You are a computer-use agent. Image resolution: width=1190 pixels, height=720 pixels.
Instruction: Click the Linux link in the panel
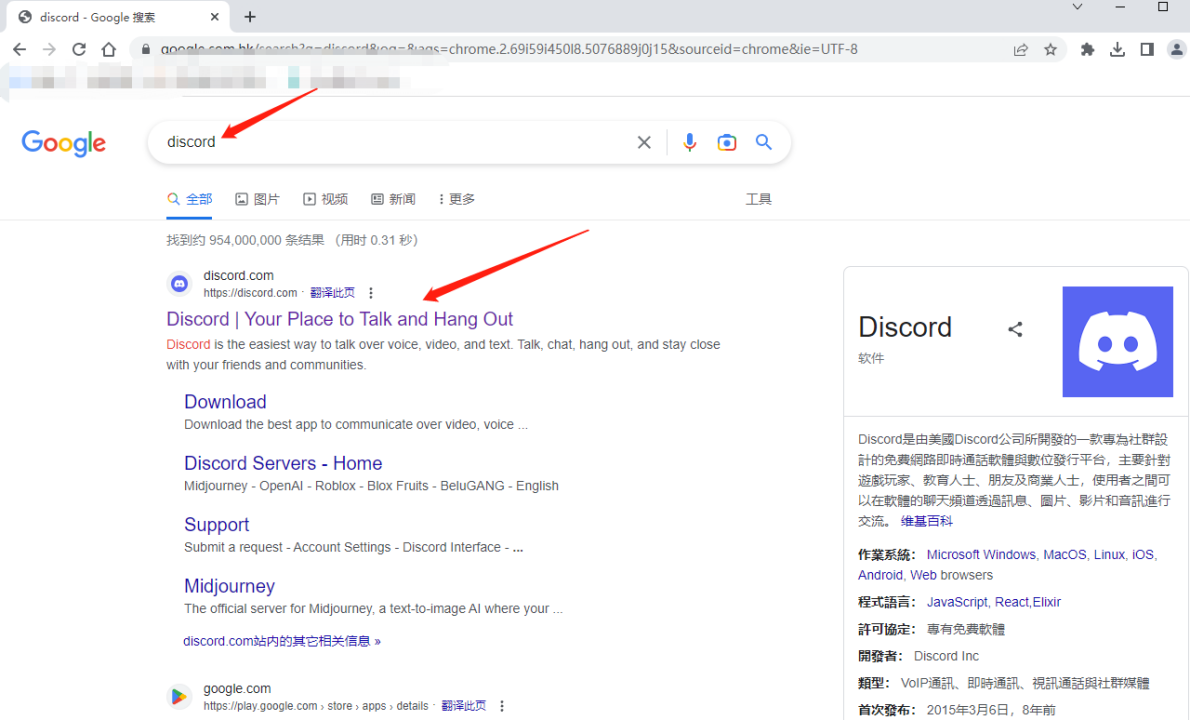tap(1109, 555)
